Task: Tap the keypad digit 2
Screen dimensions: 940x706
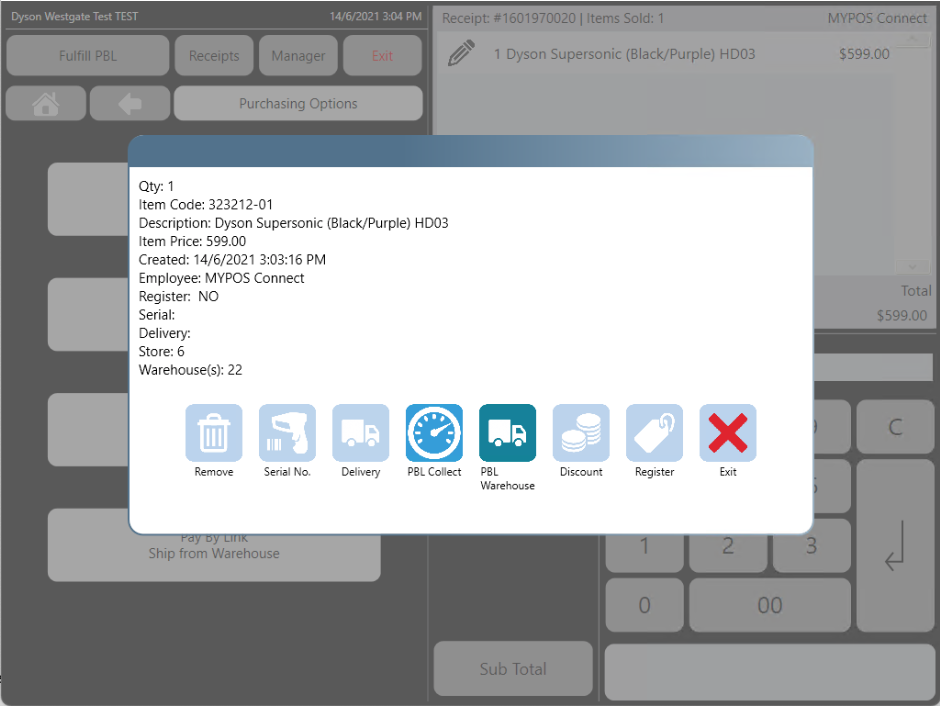Action: (x=728, y=545)
